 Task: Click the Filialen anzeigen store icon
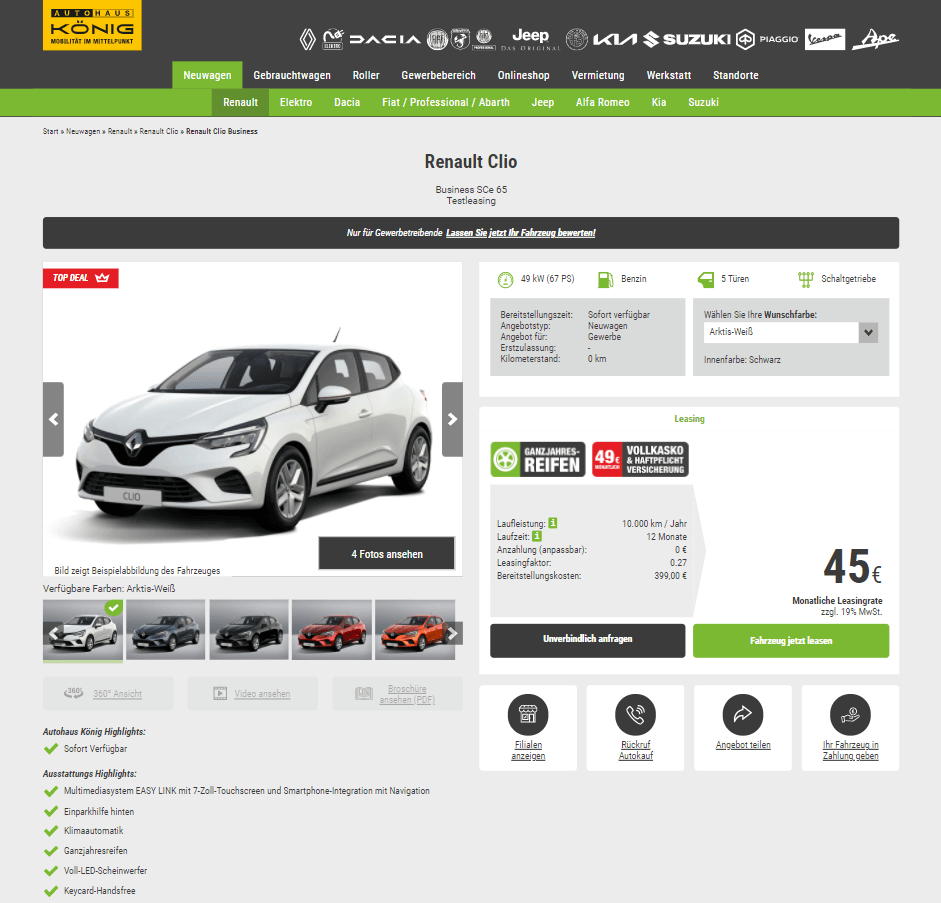click(x=528, y=715)
